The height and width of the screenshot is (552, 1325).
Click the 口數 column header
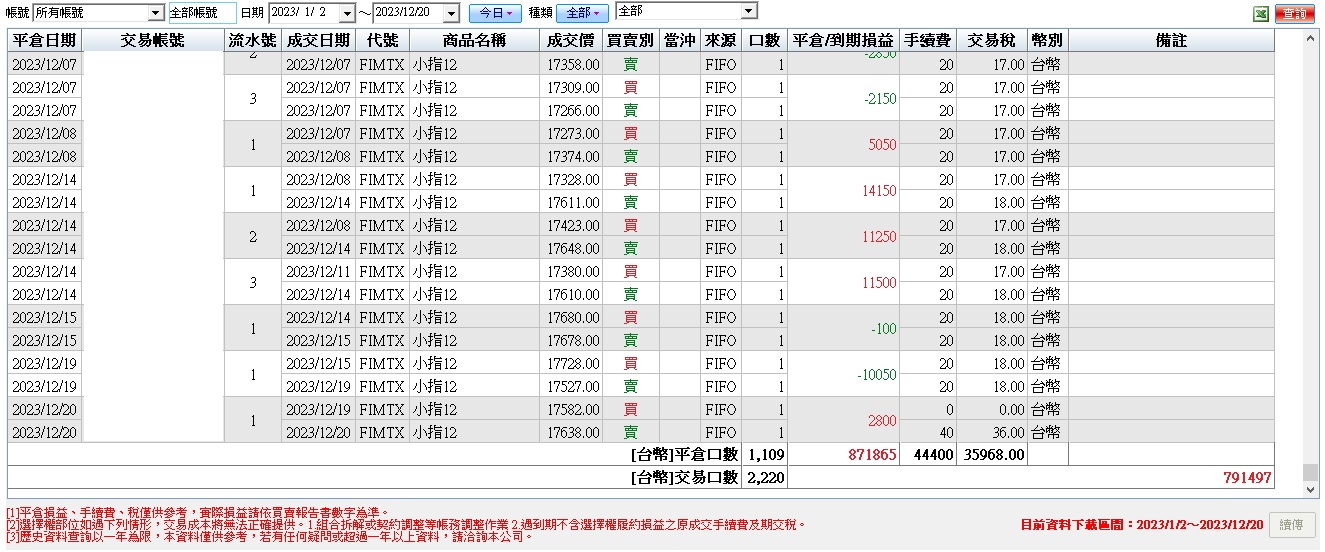pyautogui.click(x=764, y=40)
